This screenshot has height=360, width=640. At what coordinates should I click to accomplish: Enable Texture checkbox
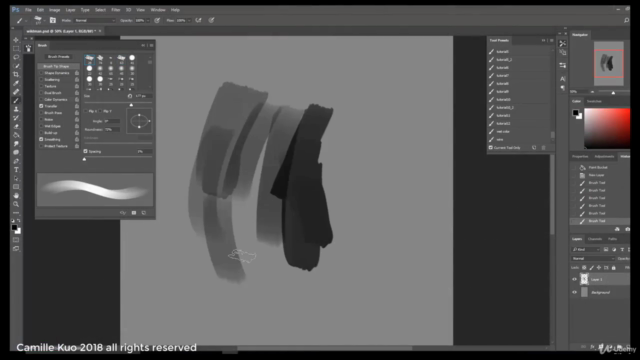tap(41, 86)
